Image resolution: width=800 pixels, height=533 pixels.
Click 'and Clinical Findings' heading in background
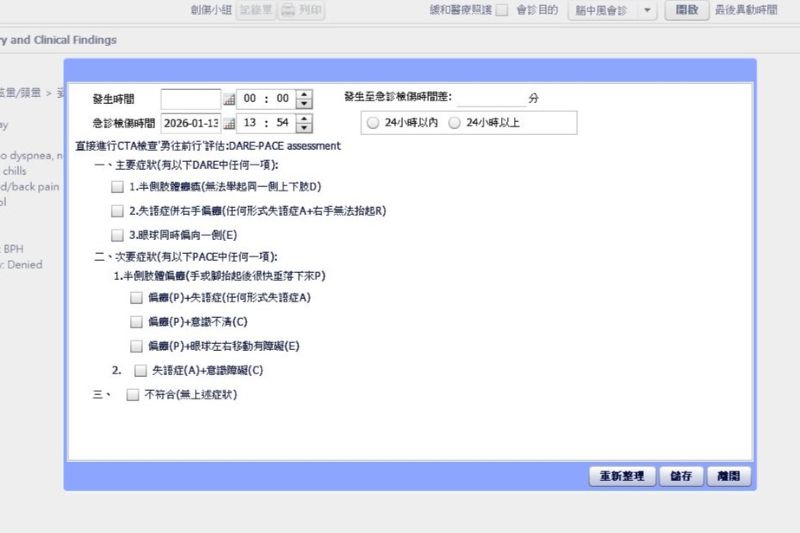[x=63, y=40]
